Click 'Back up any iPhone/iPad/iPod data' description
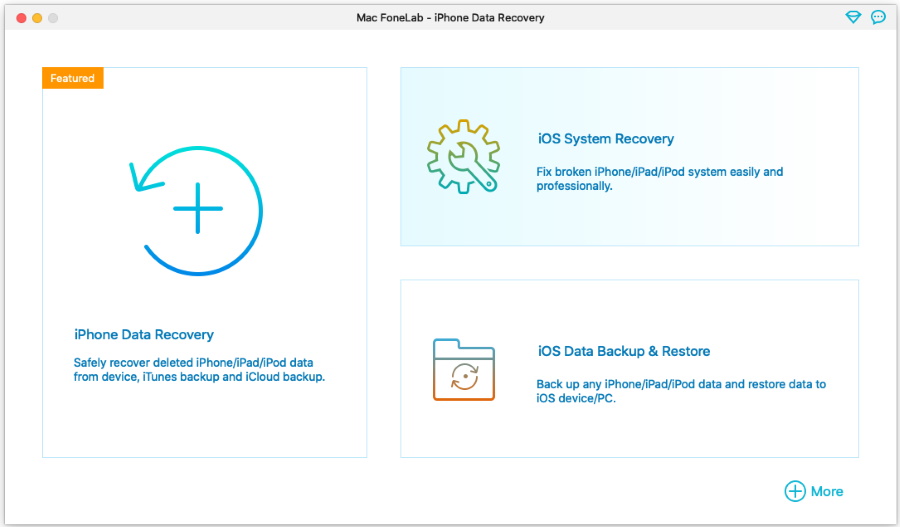This screenshot has width=900, height=527. 681,391
